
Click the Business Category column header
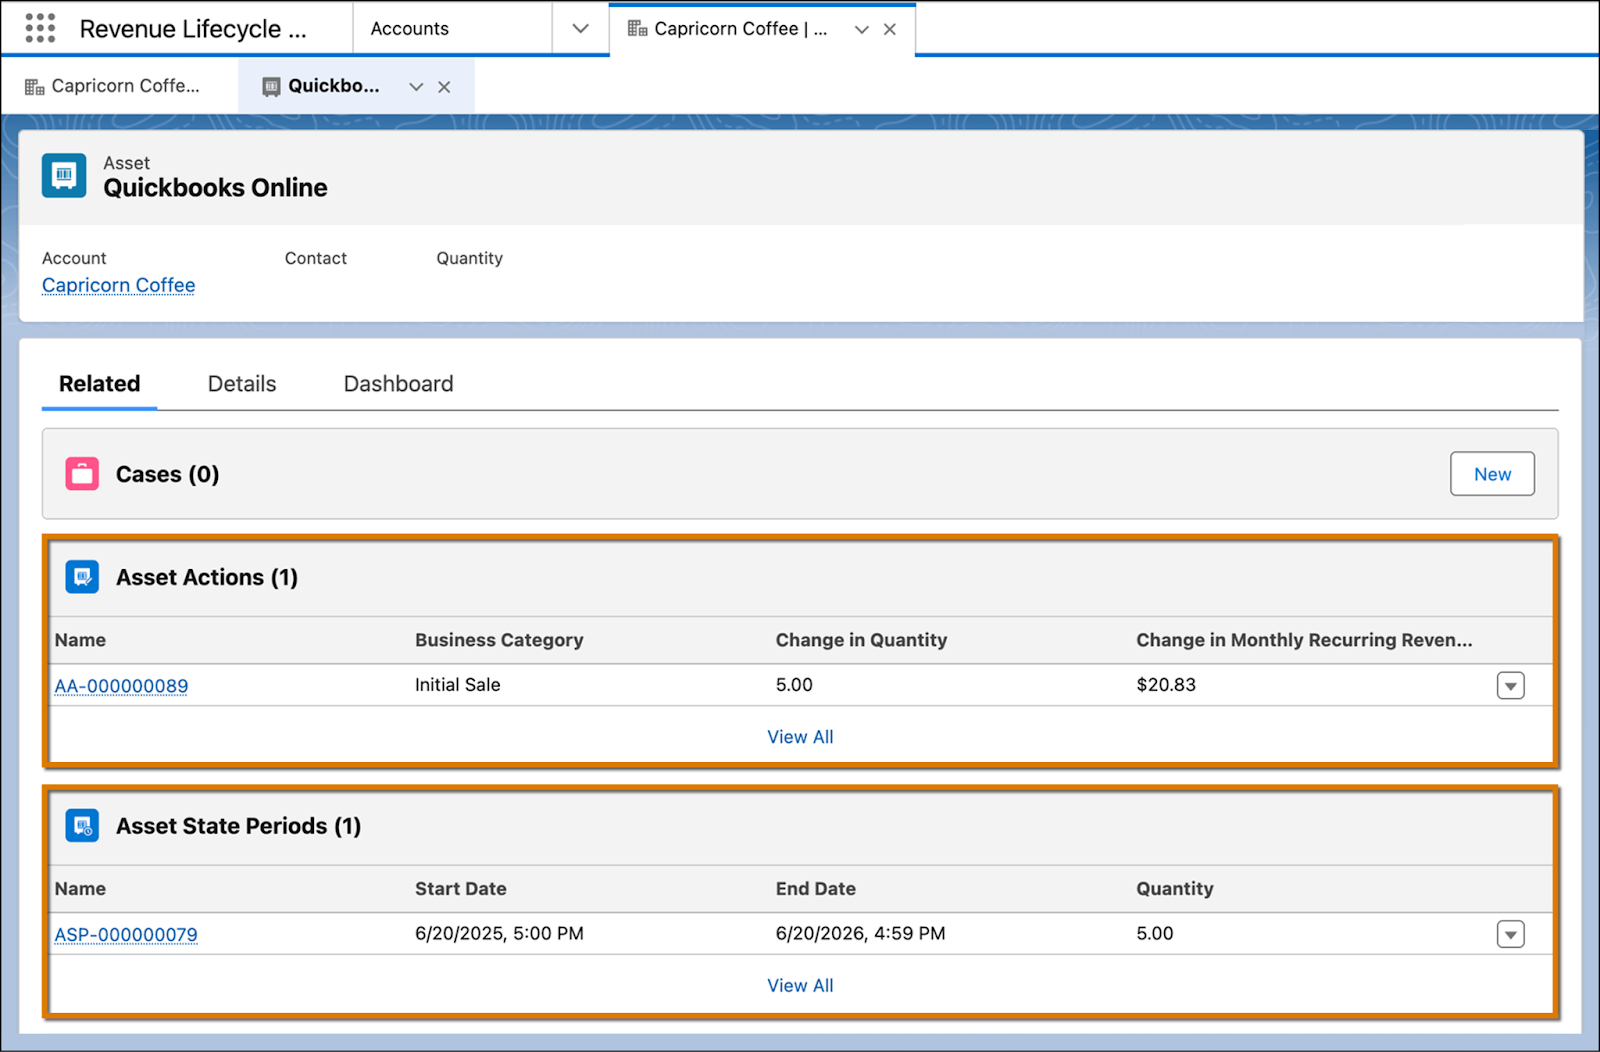pyautogui.click(x=499, y=640)
